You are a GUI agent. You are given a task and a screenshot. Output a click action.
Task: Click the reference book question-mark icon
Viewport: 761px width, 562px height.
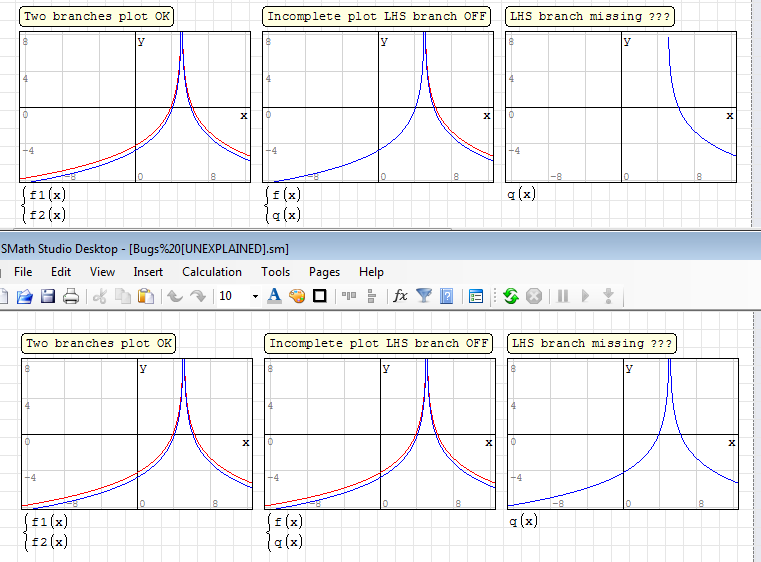(x=447, y=296)
